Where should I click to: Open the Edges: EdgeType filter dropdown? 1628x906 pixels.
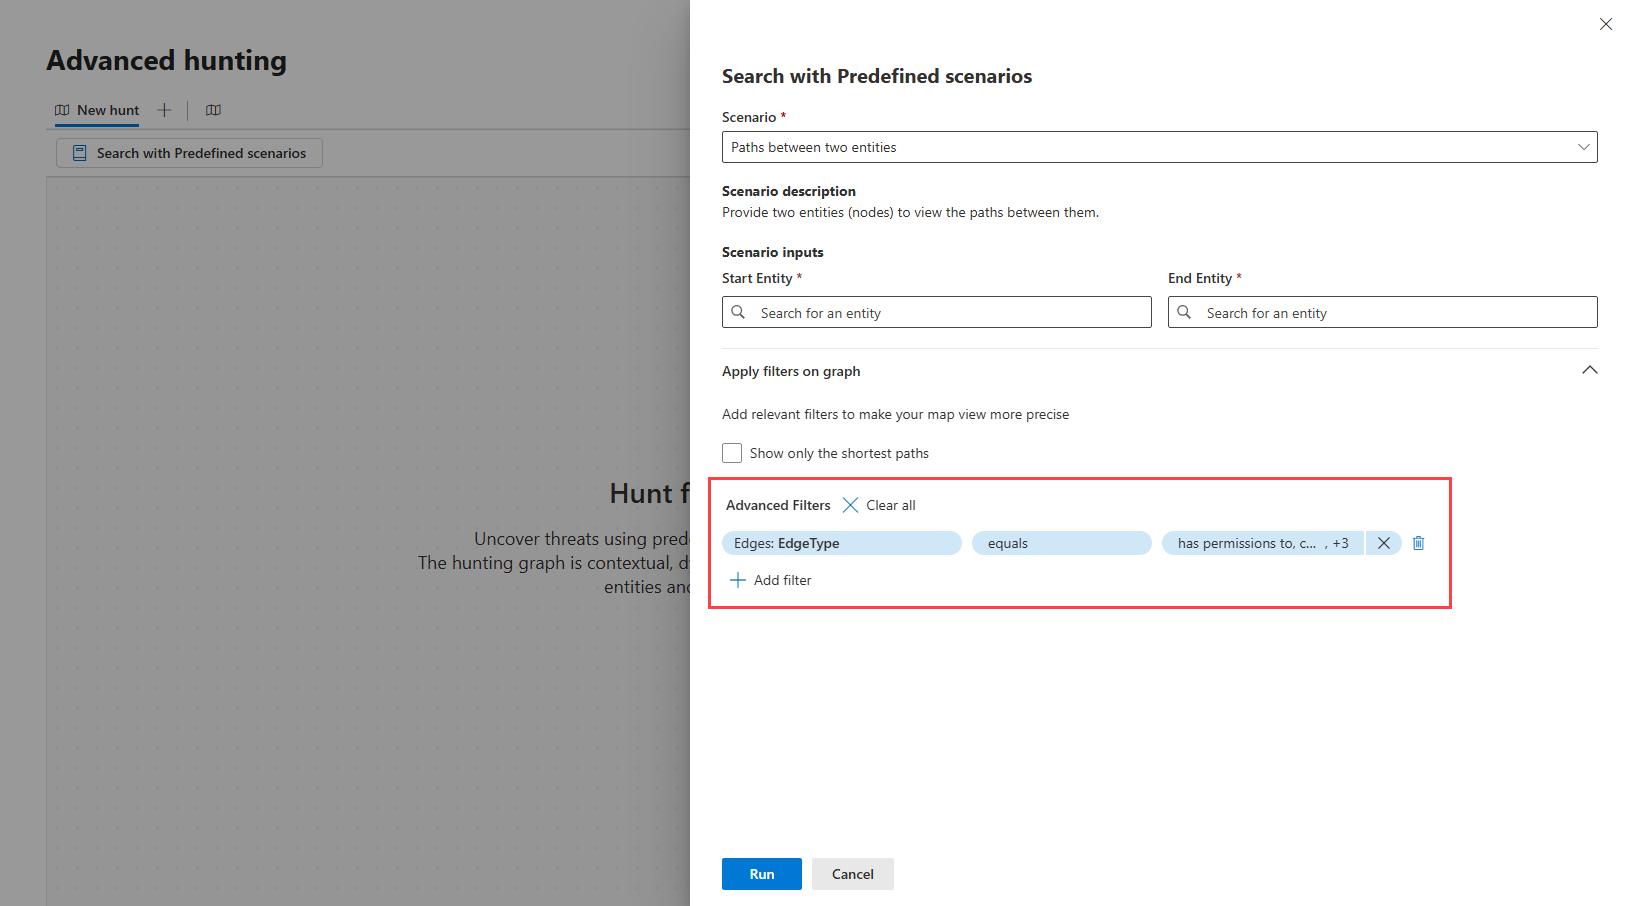pos(841,543)
